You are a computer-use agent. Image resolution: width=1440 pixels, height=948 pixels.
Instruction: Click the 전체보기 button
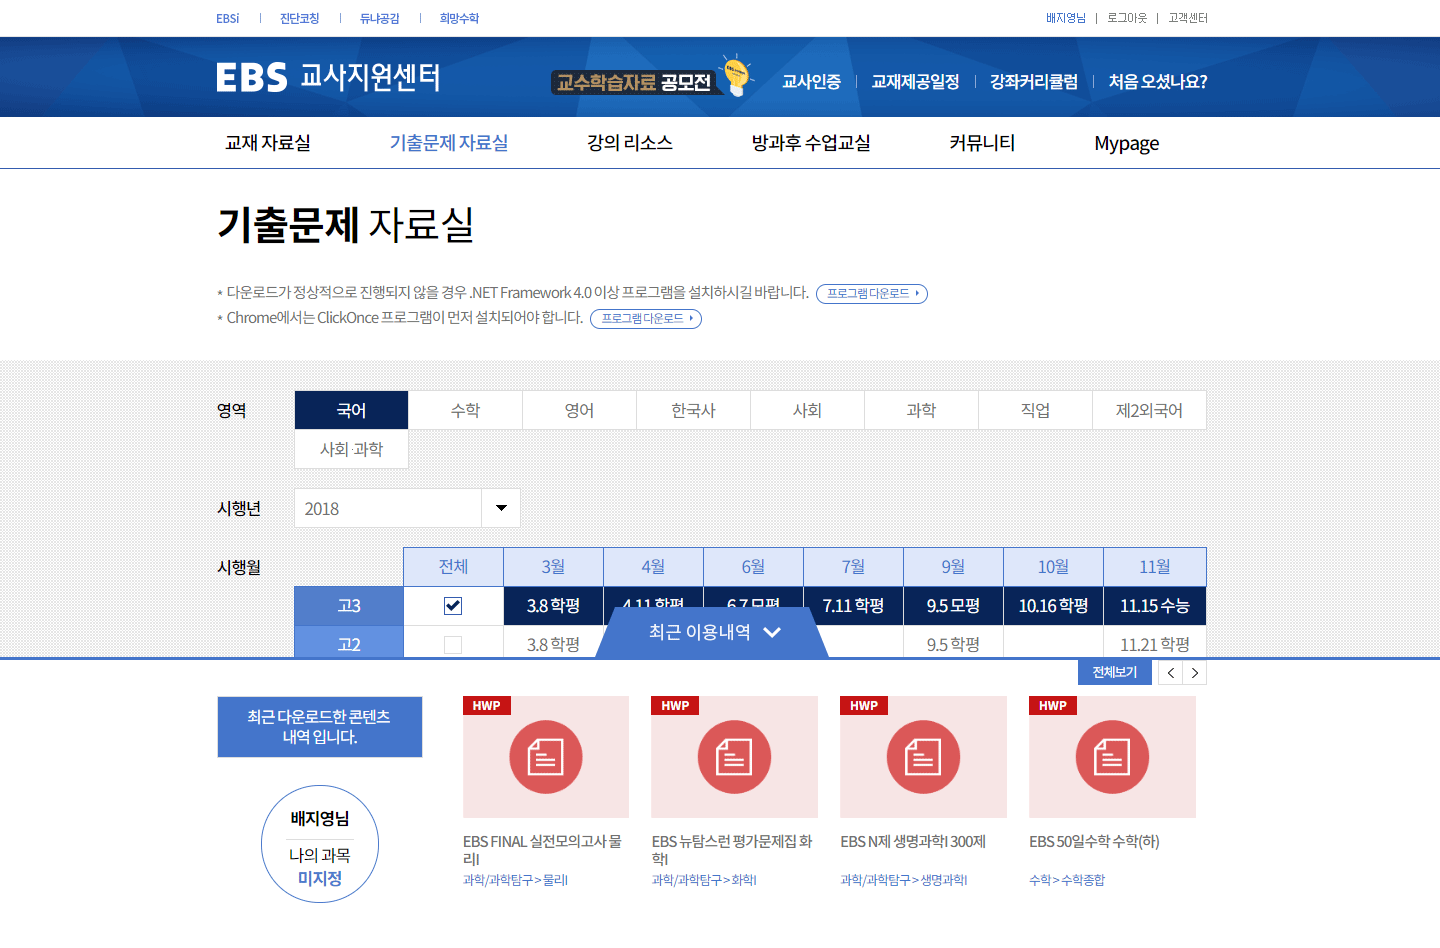click(x=1115, y=673)
